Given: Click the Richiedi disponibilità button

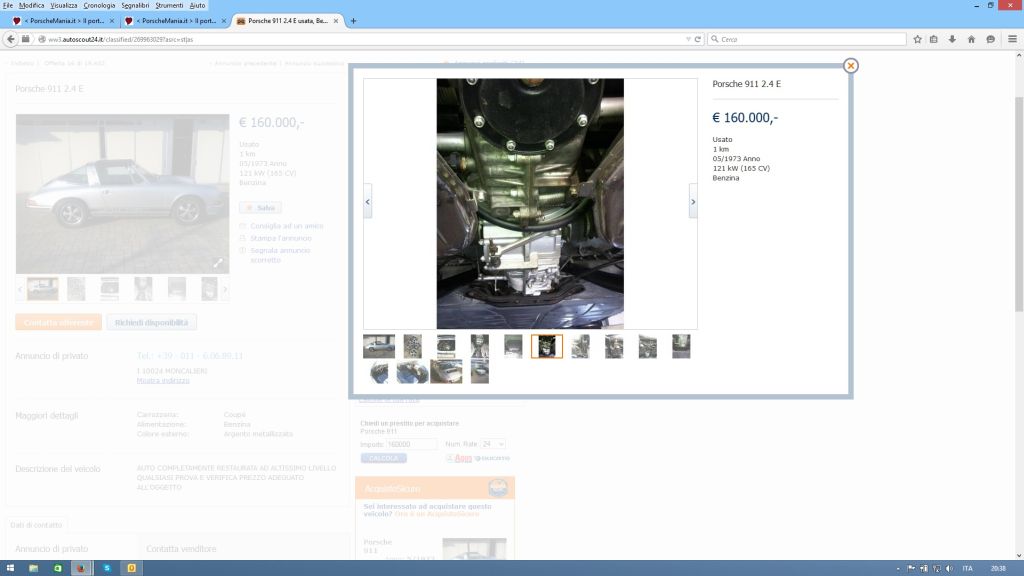Looking at the screenshot, I should click(x=152, y=323).
